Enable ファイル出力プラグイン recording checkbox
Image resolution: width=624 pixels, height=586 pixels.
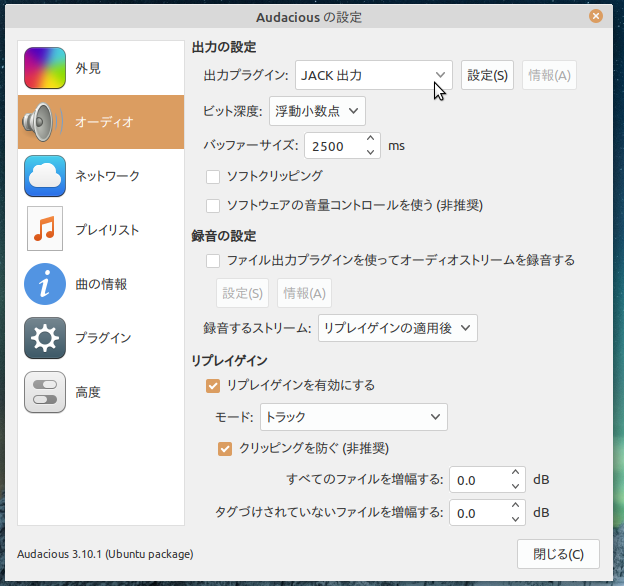coord(213,261)
